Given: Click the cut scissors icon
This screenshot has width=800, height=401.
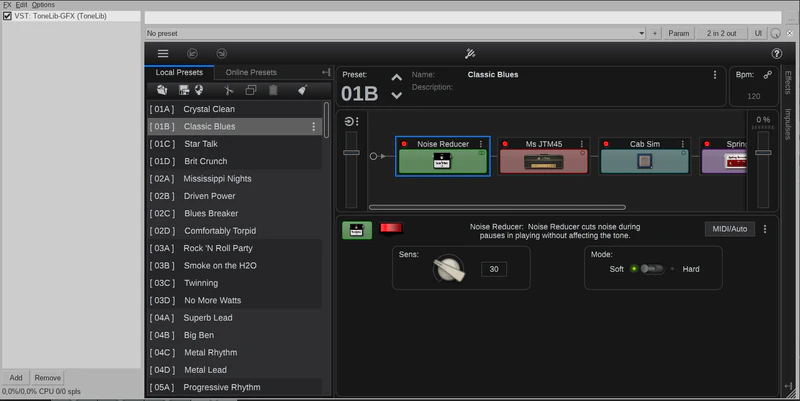Looking at the screenshot, I should point(229,90).
